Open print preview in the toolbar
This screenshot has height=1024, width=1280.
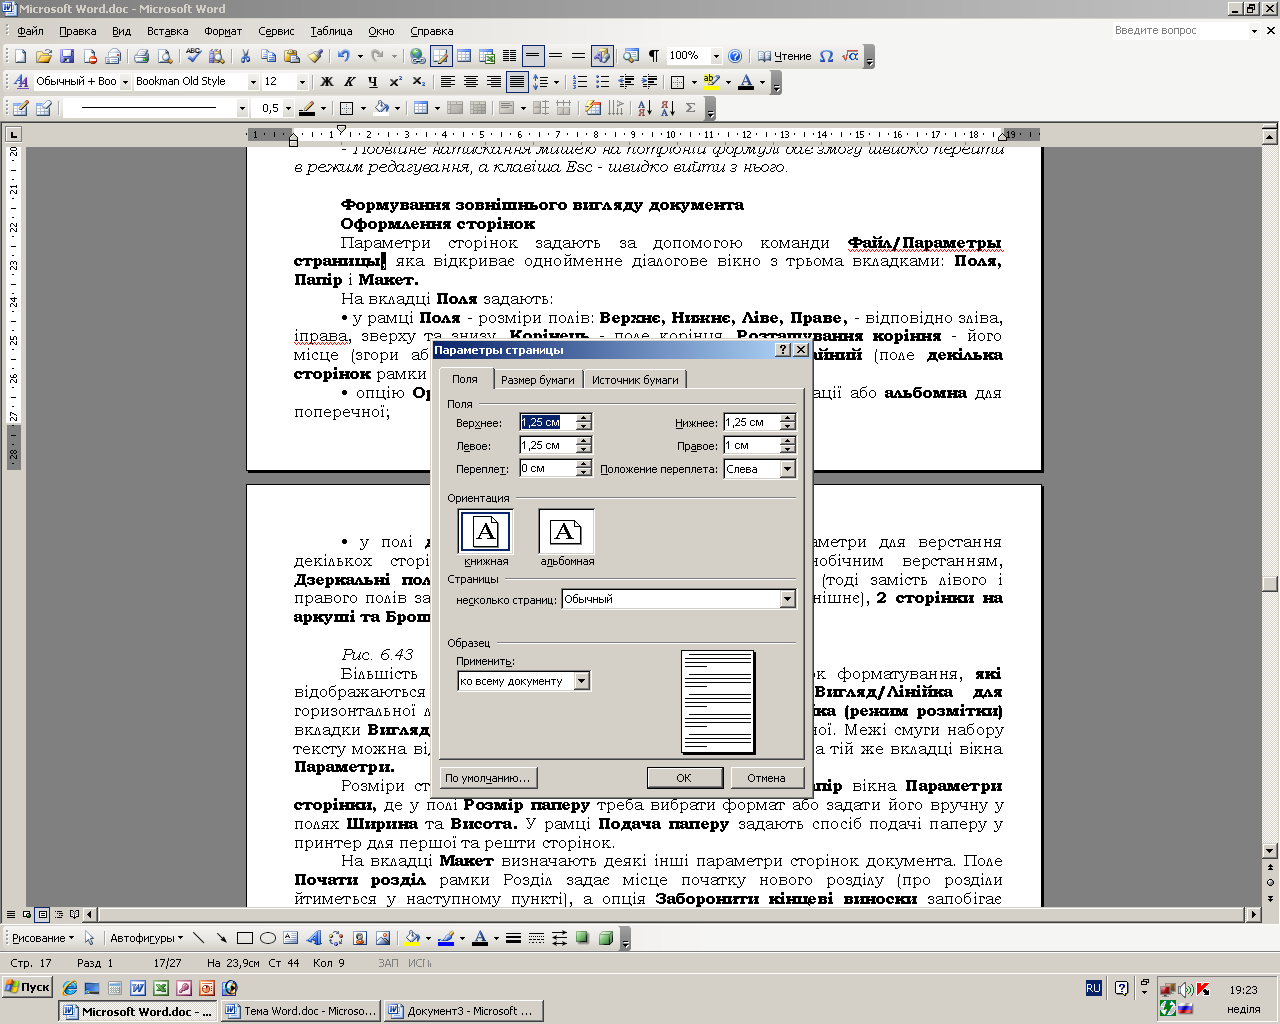click(x=164, y=56)
